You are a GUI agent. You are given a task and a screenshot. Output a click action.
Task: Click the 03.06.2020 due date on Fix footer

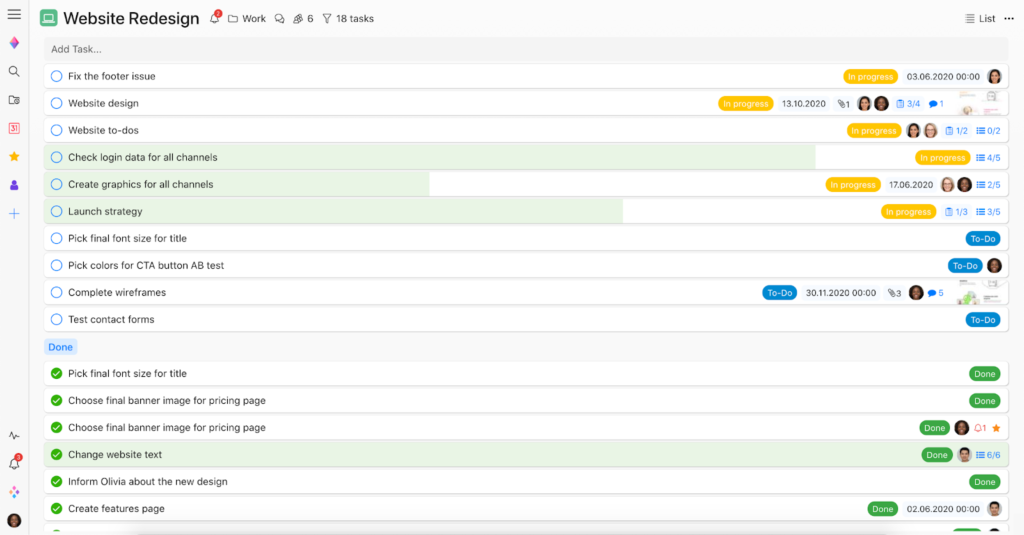click(x=943, y=77)
